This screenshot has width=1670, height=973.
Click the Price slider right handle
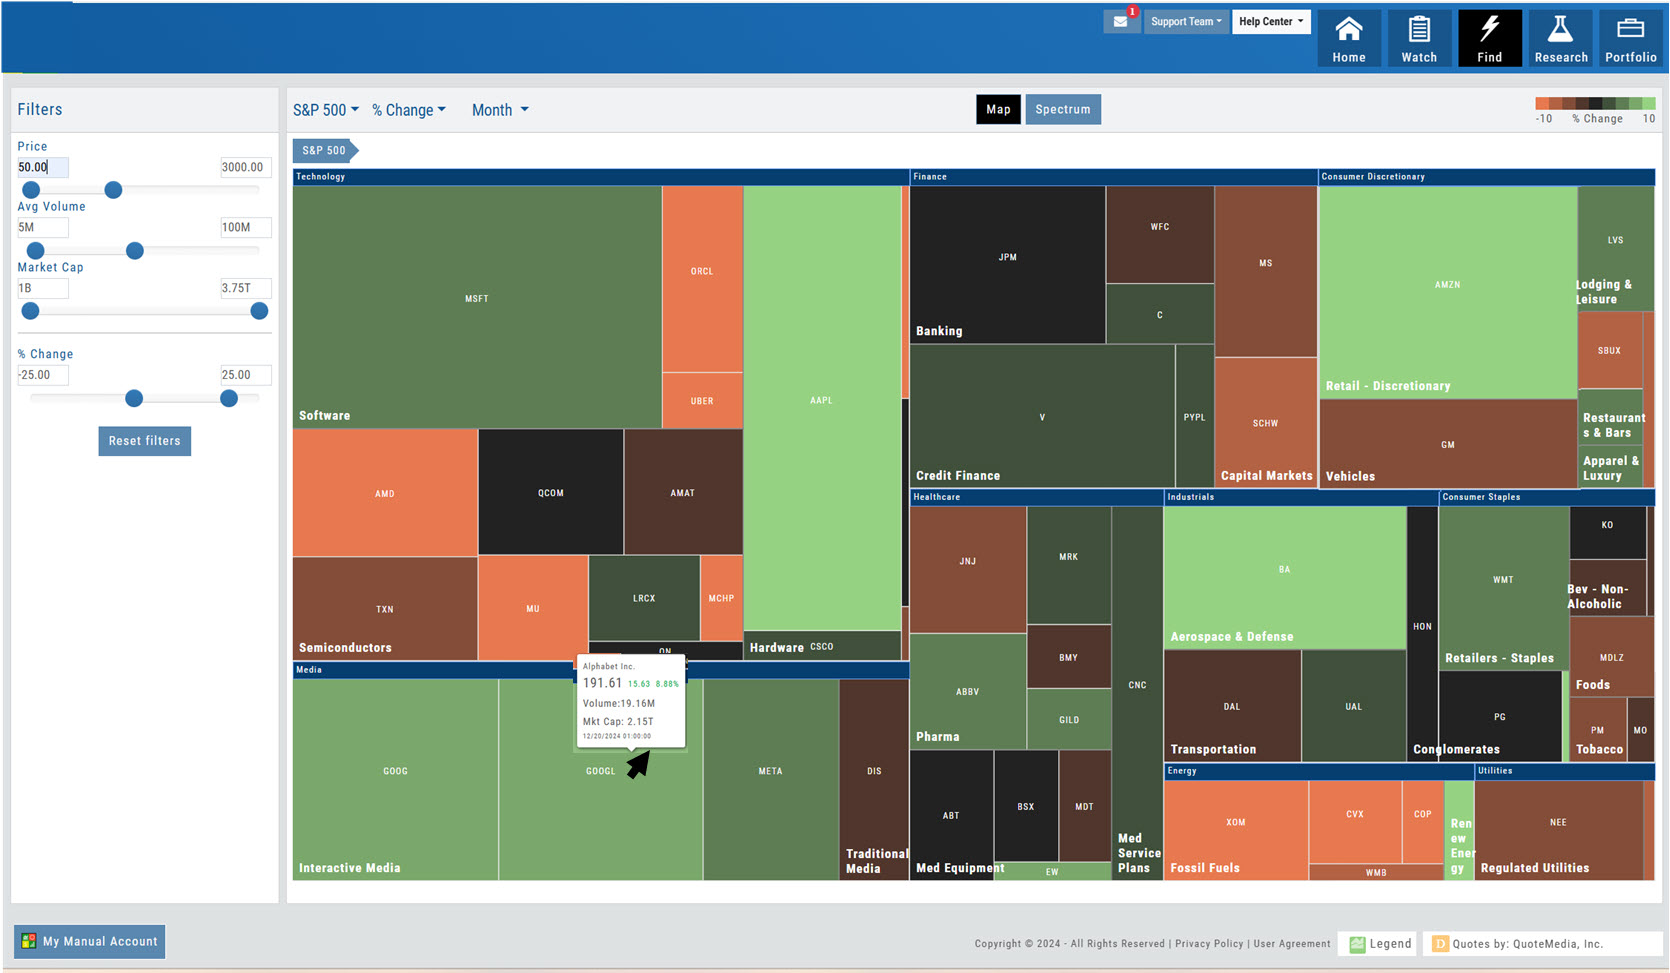(x=113, y=190)
